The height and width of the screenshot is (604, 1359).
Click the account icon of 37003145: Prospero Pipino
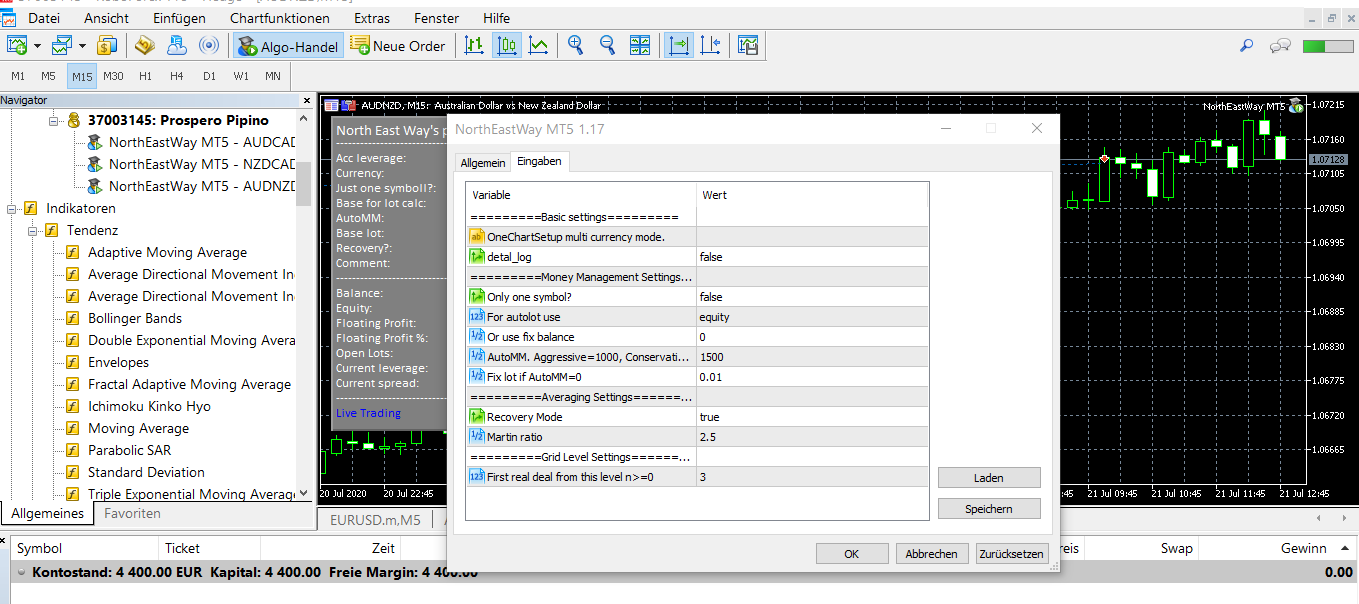click(74, 120)
